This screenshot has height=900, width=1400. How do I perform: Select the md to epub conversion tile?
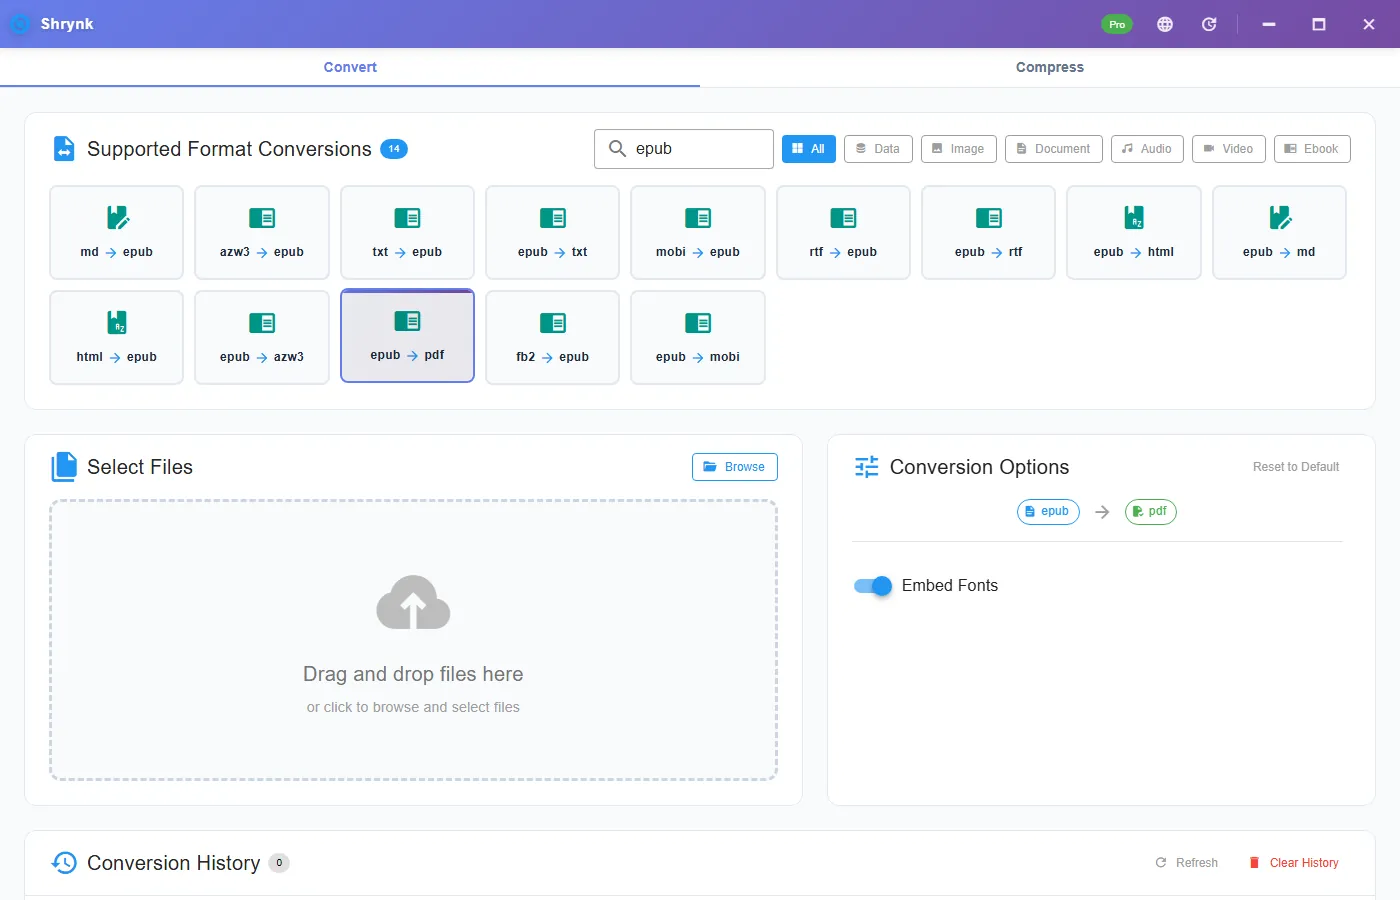(116, 232)
